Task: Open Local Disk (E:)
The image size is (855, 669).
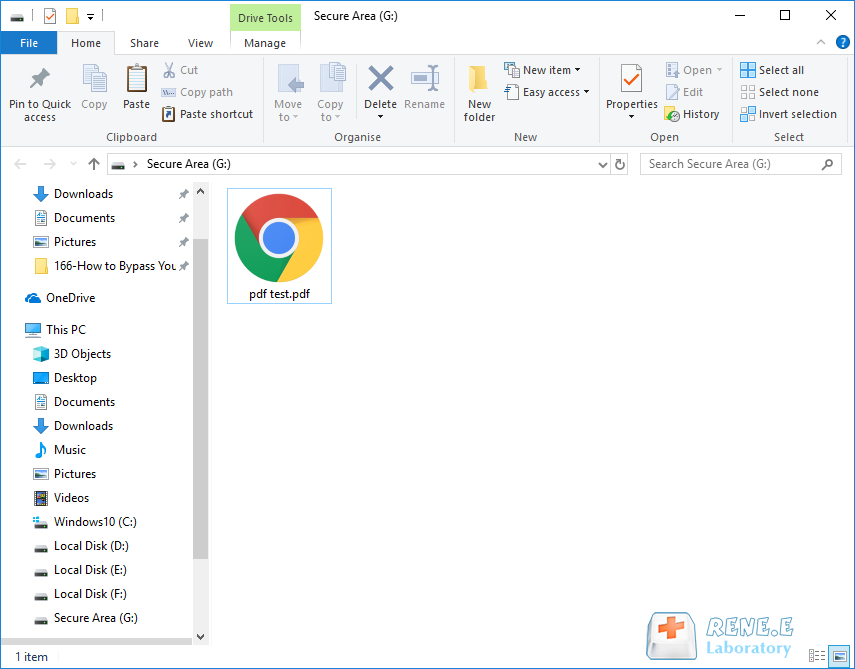Action: [80, 570]
